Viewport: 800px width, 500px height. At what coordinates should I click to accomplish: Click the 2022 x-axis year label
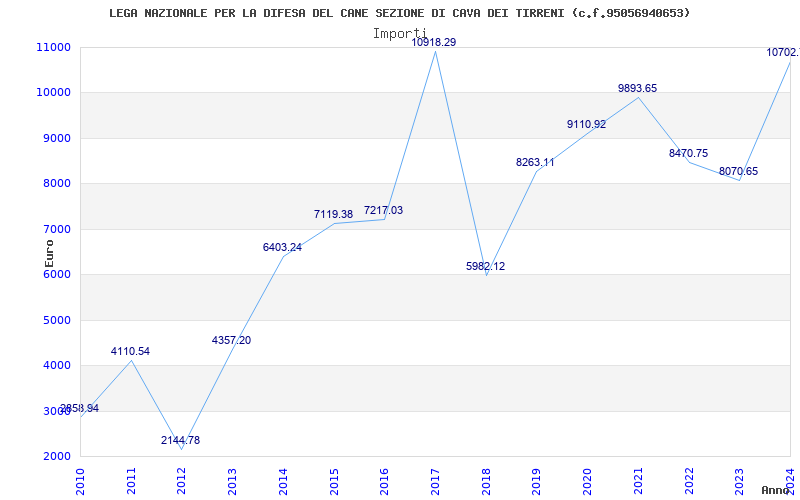(x=689, y=481)
